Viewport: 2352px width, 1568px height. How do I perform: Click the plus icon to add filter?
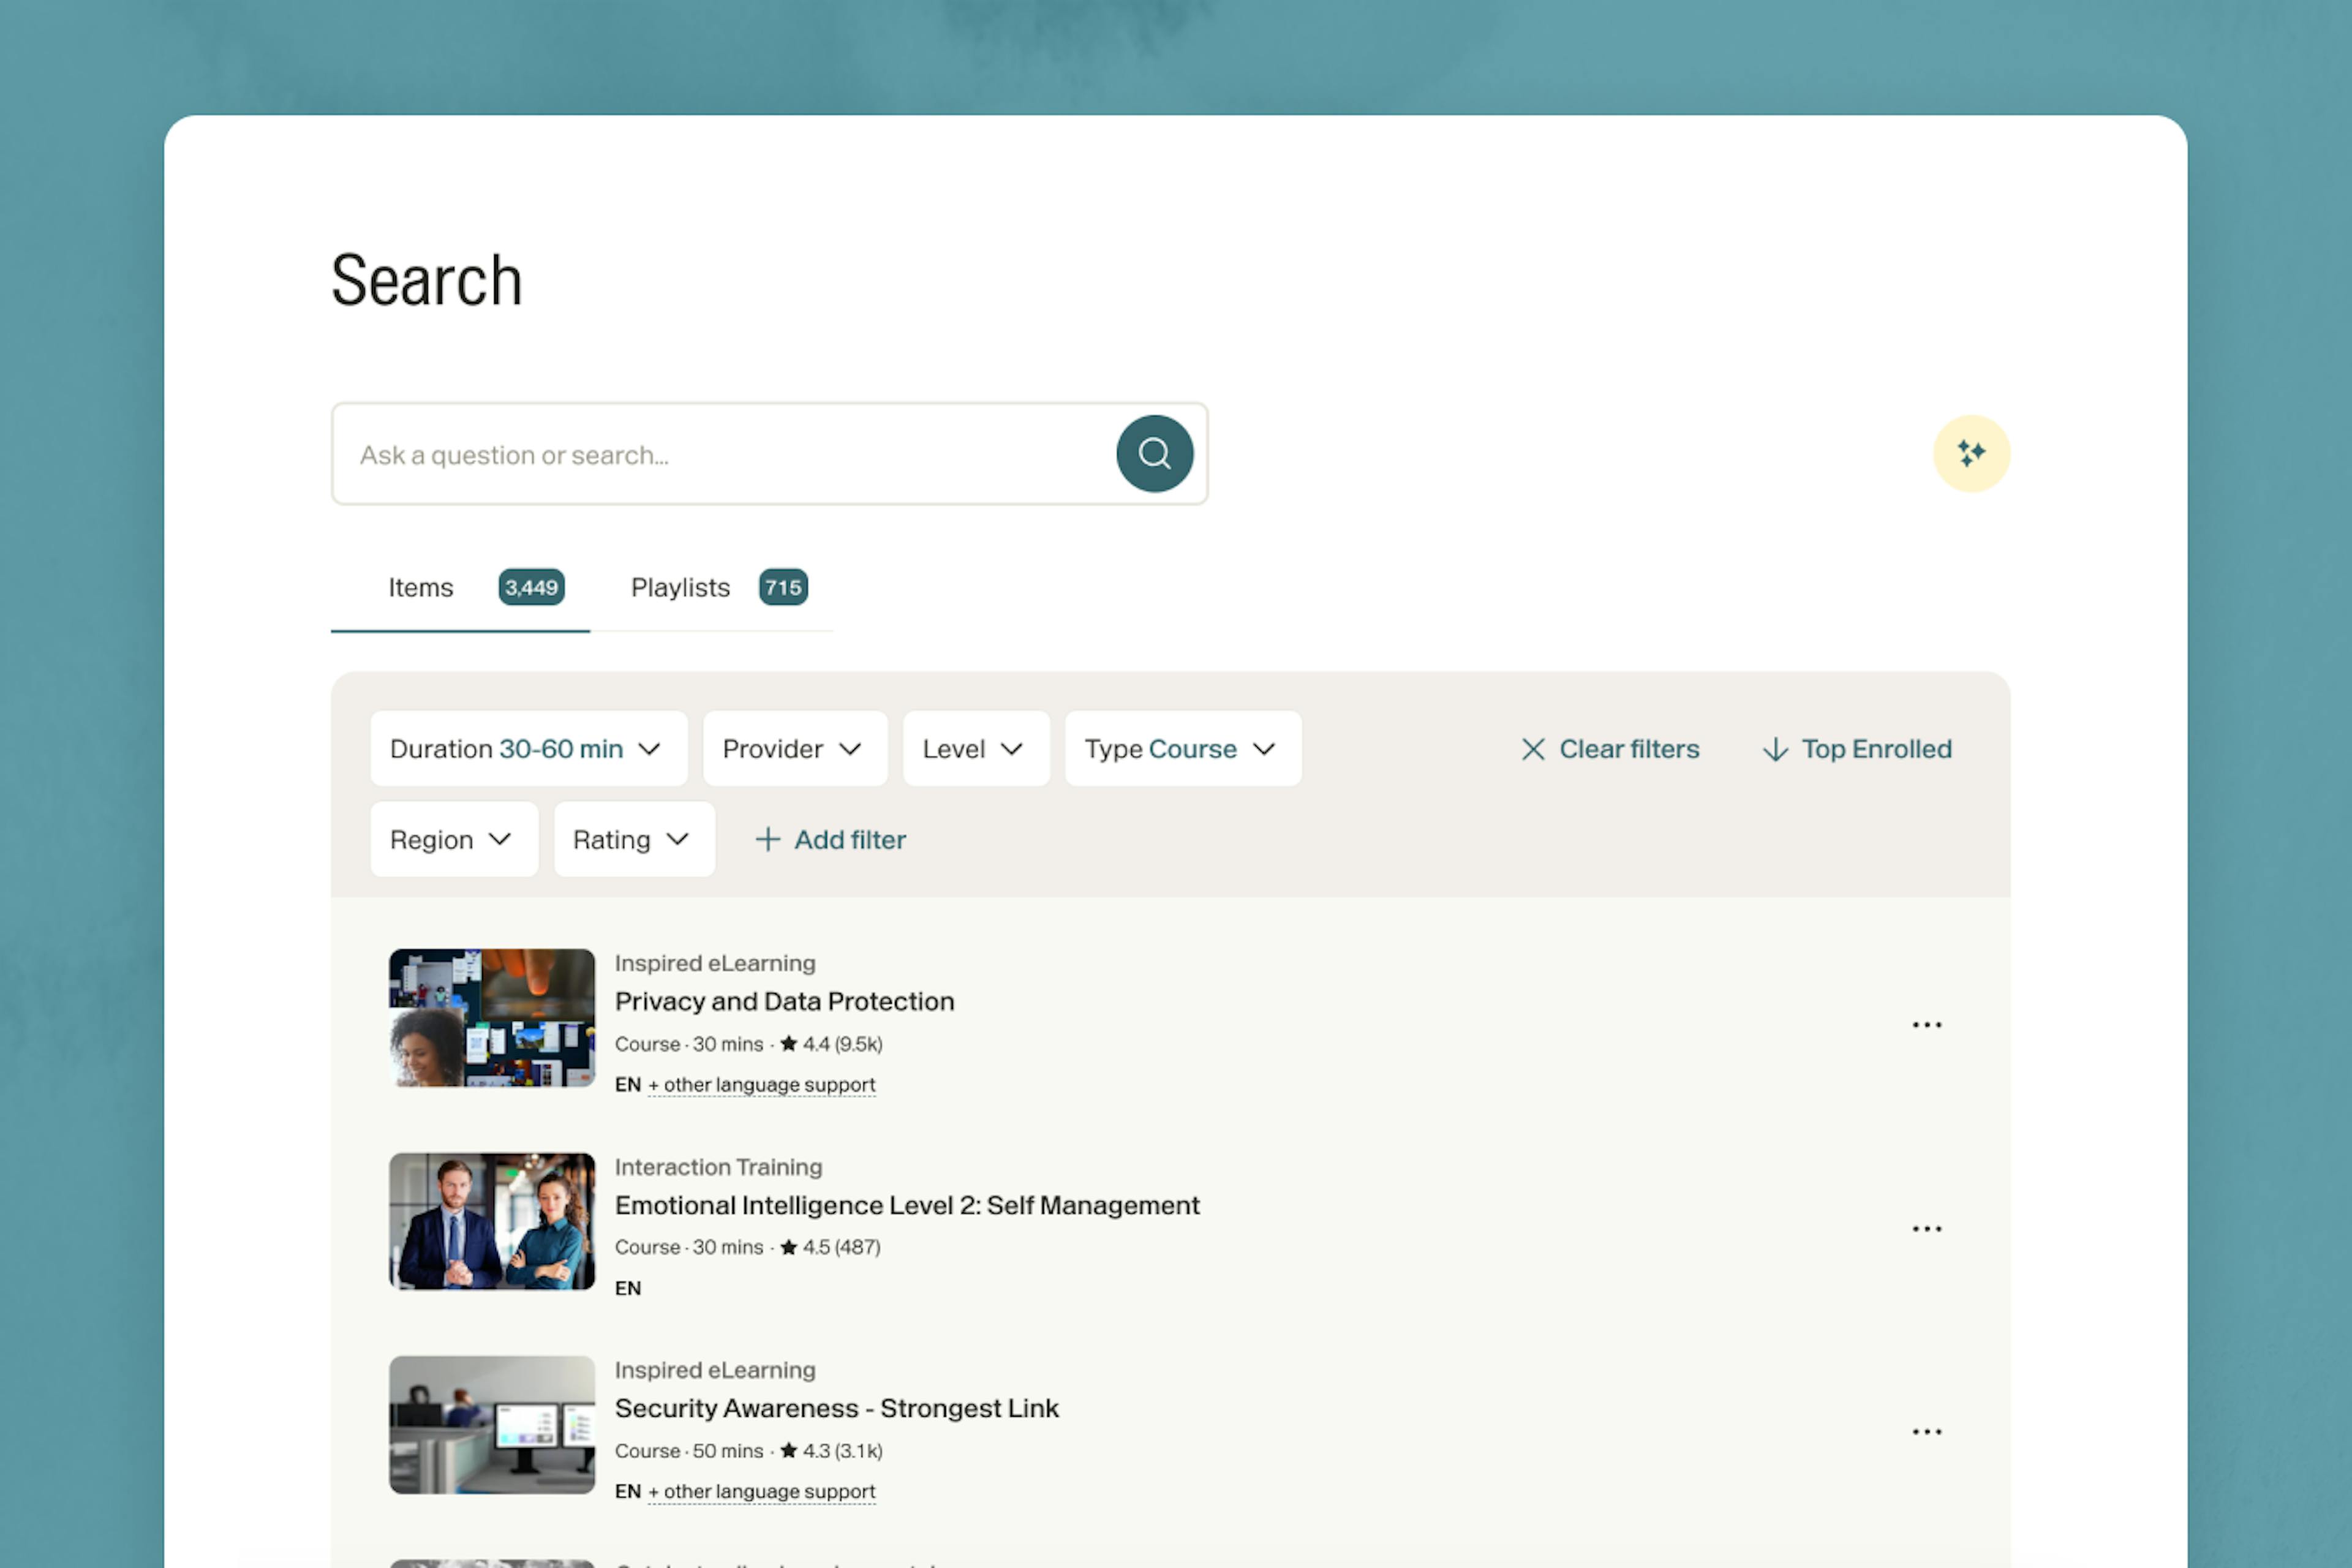tap(767, 839)
